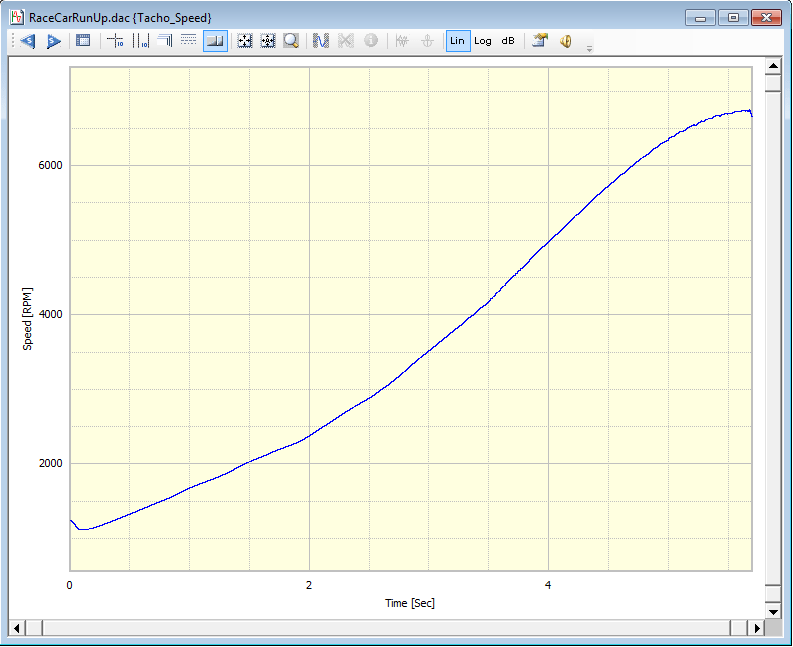Click the properties hand-and-page icon
Image resolution: width=793 pixels, height=647 pixels.
click(540, 41)
